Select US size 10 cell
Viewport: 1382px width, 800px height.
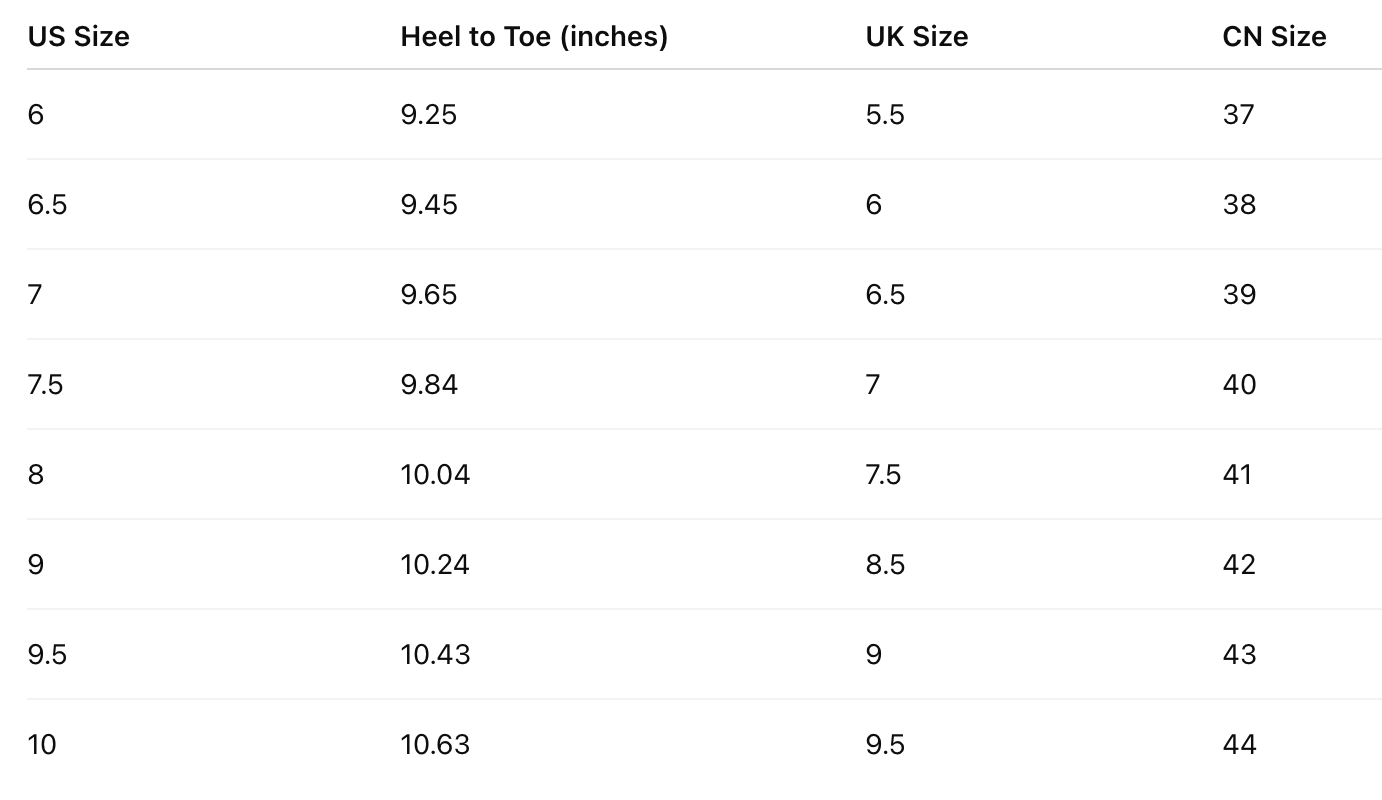click(x=42, y=745)
